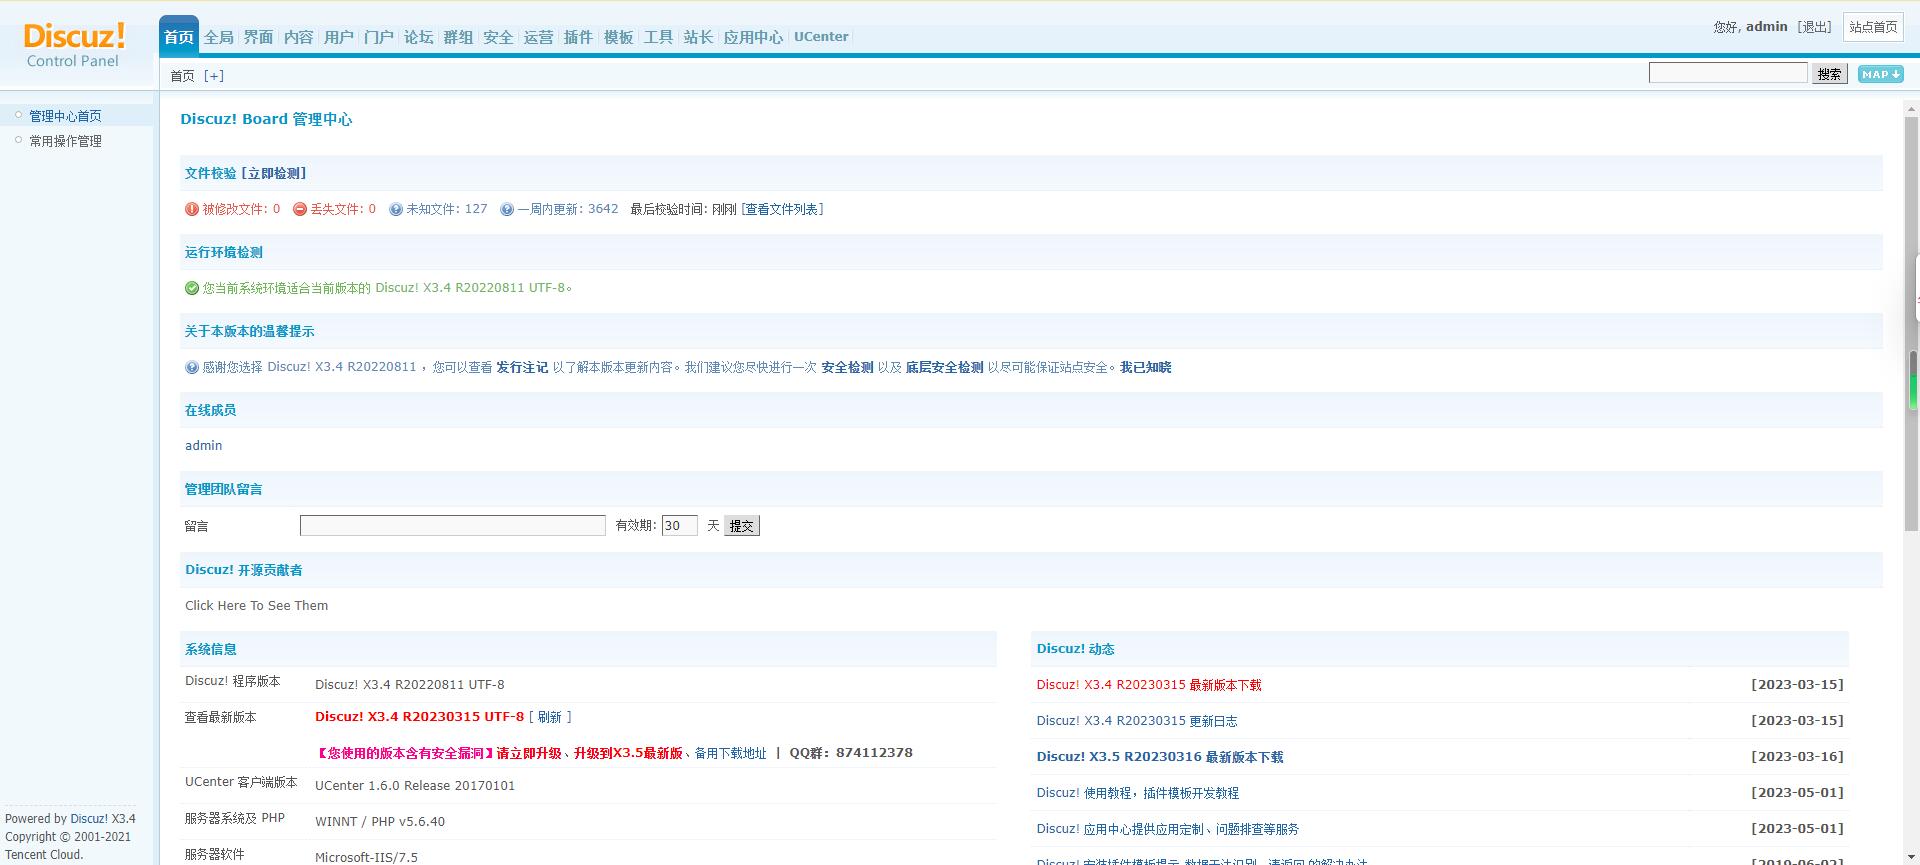Click the 底层安全检测 link
Viewport: 1920px width, 865px height.
point(944,367)
